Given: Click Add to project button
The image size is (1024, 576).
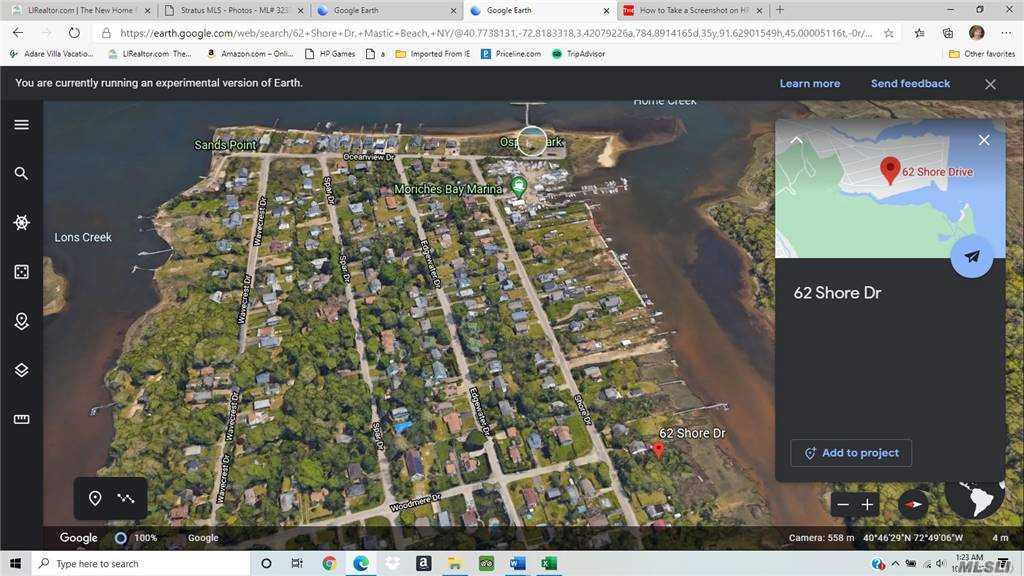Looking at the screenshot, I should (x=851, y=453).
